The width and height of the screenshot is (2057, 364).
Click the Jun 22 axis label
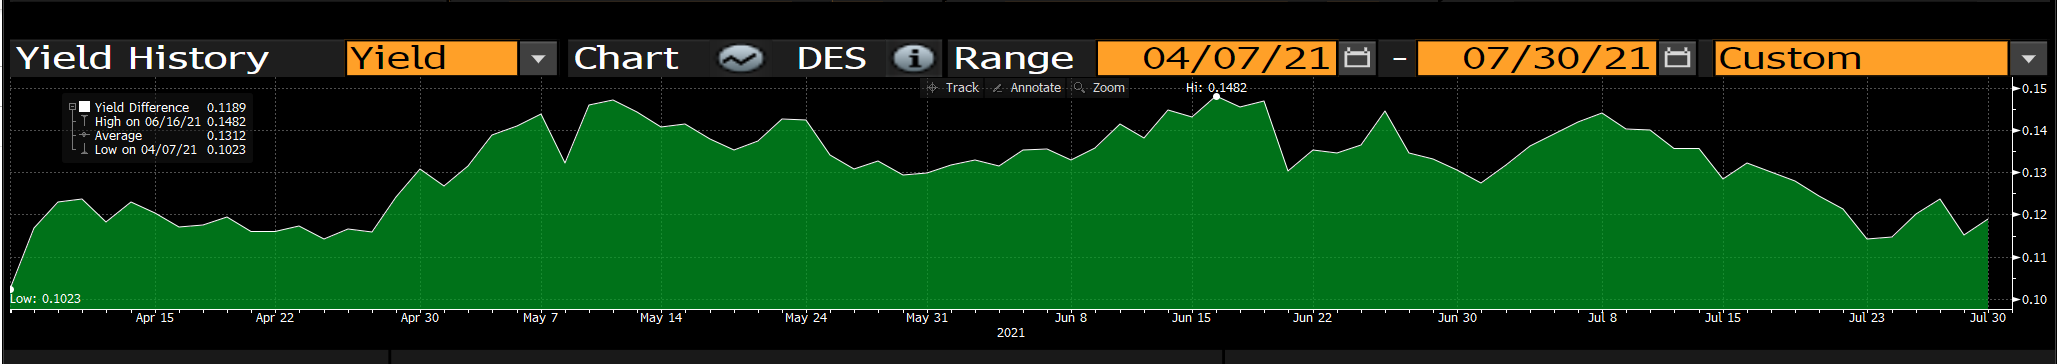click(x=1312, y=318)
